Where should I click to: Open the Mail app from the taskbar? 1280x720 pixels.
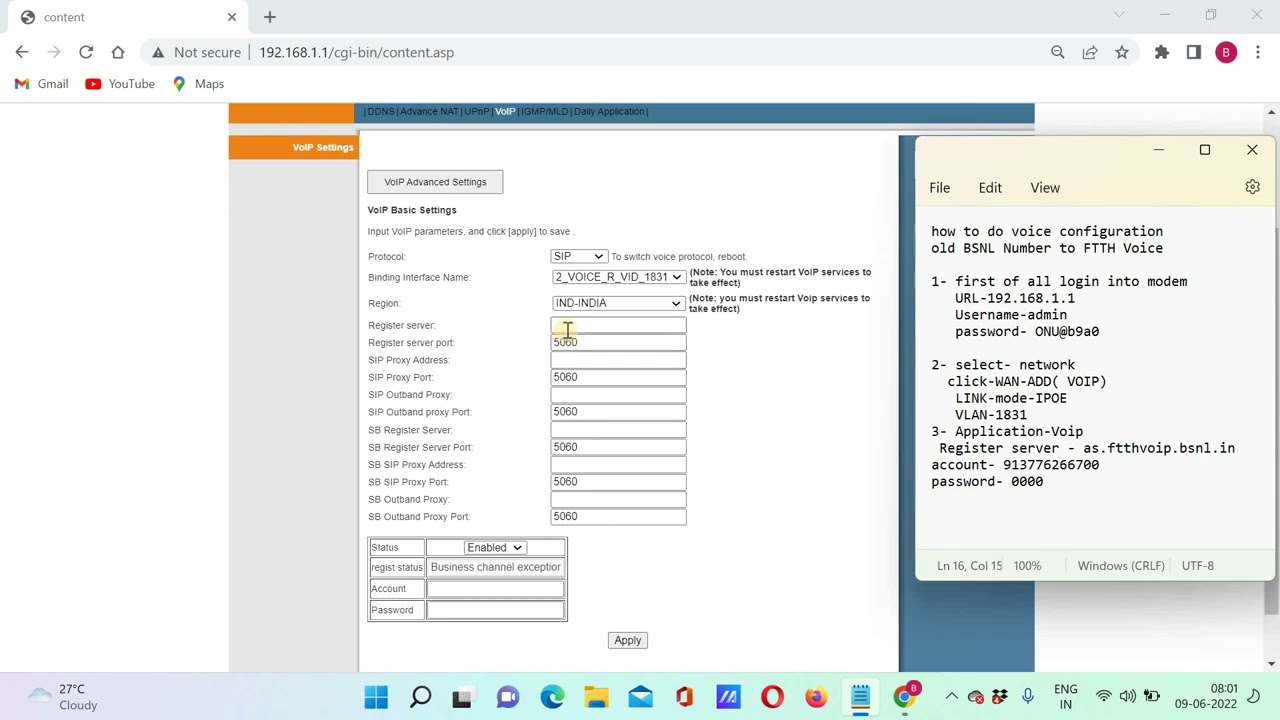click(x=640, y=697)
